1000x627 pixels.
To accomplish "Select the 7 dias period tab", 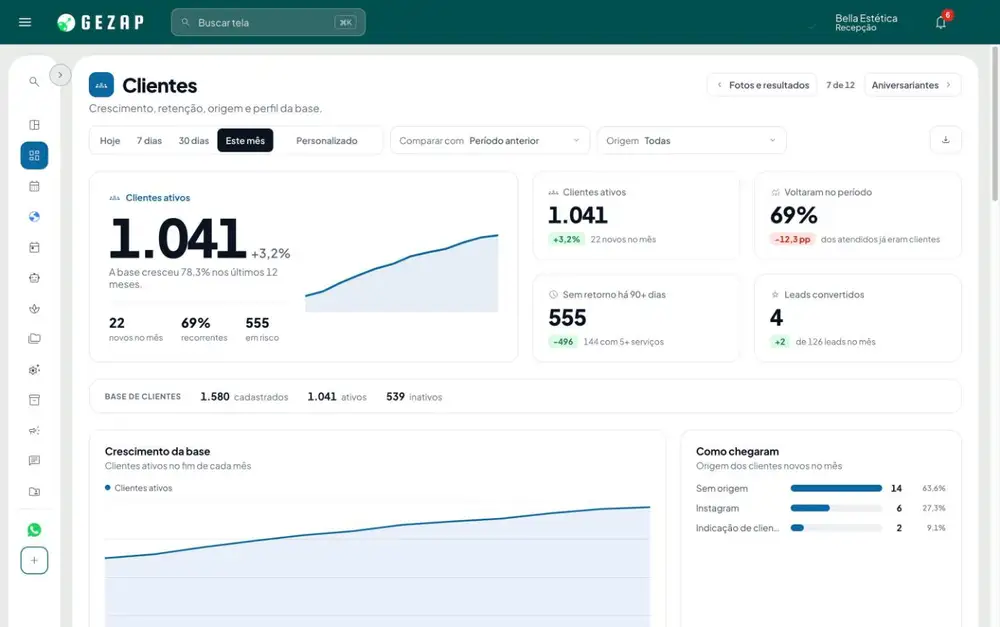I will coord(149,140).
